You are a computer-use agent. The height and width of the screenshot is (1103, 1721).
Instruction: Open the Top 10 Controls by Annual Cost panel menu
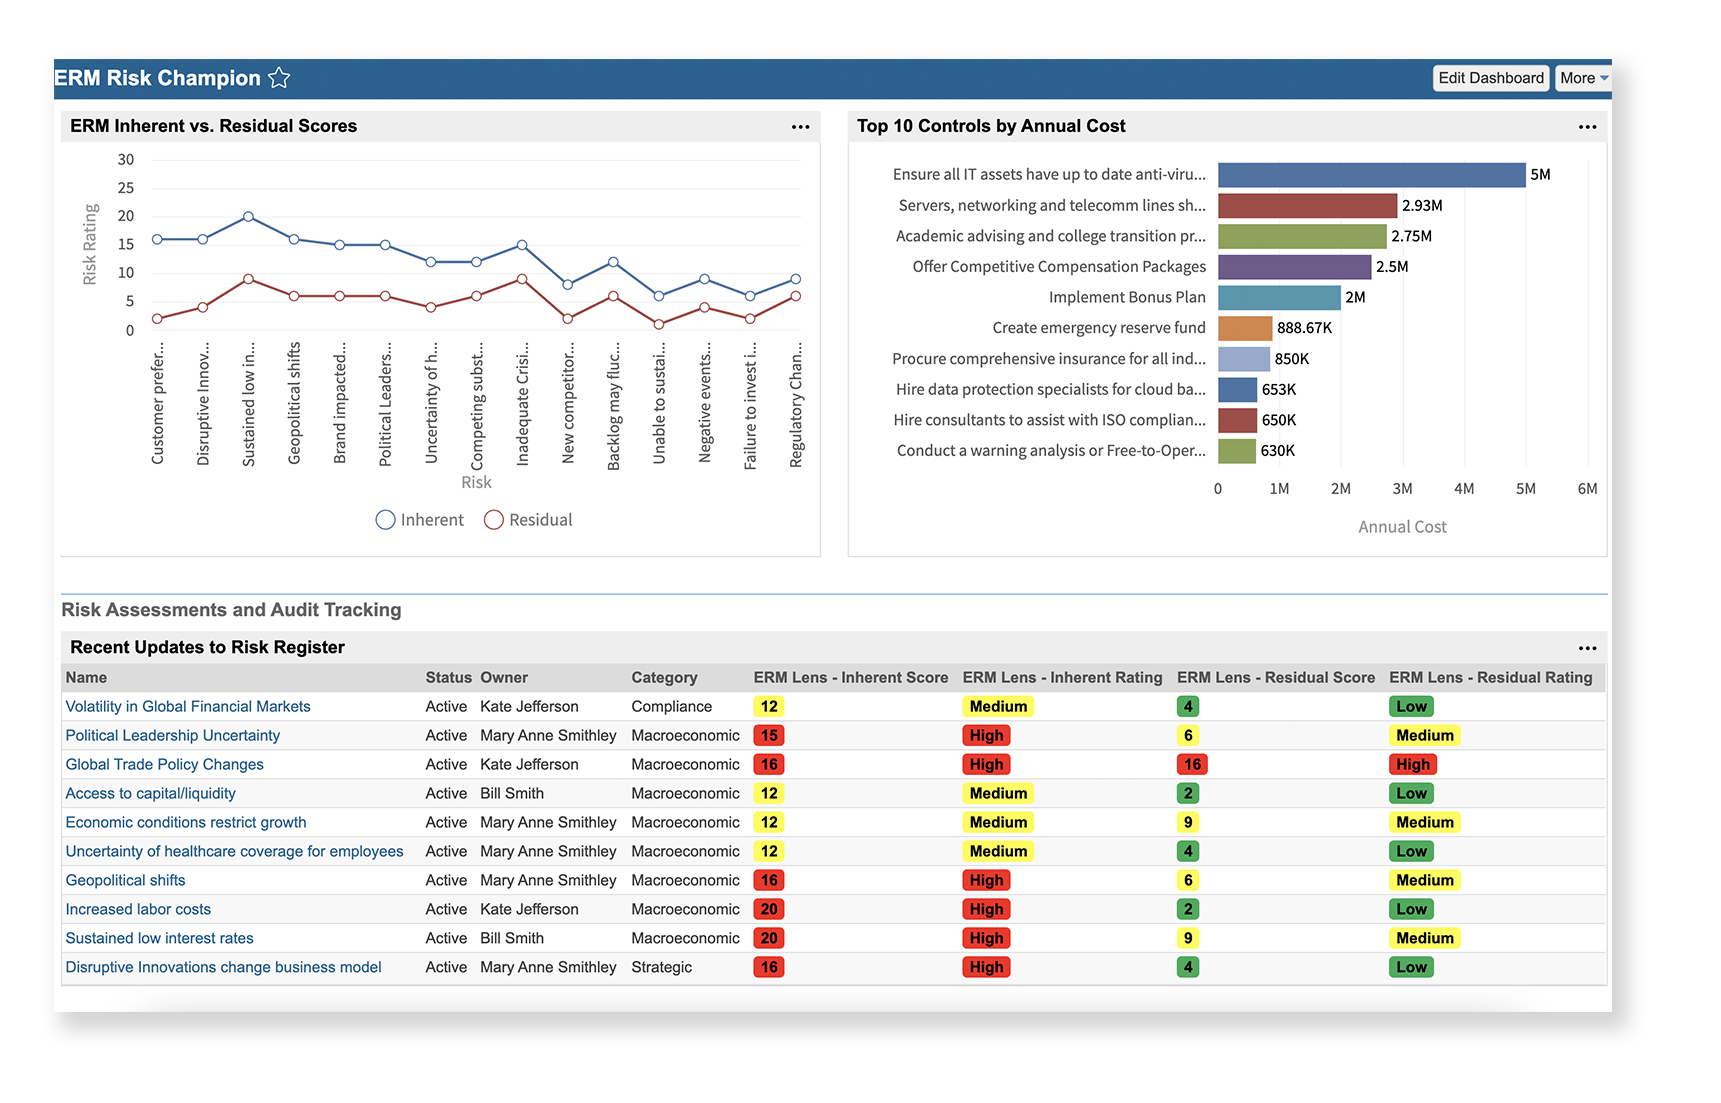pyautogui.click(x=1588, y=127)
